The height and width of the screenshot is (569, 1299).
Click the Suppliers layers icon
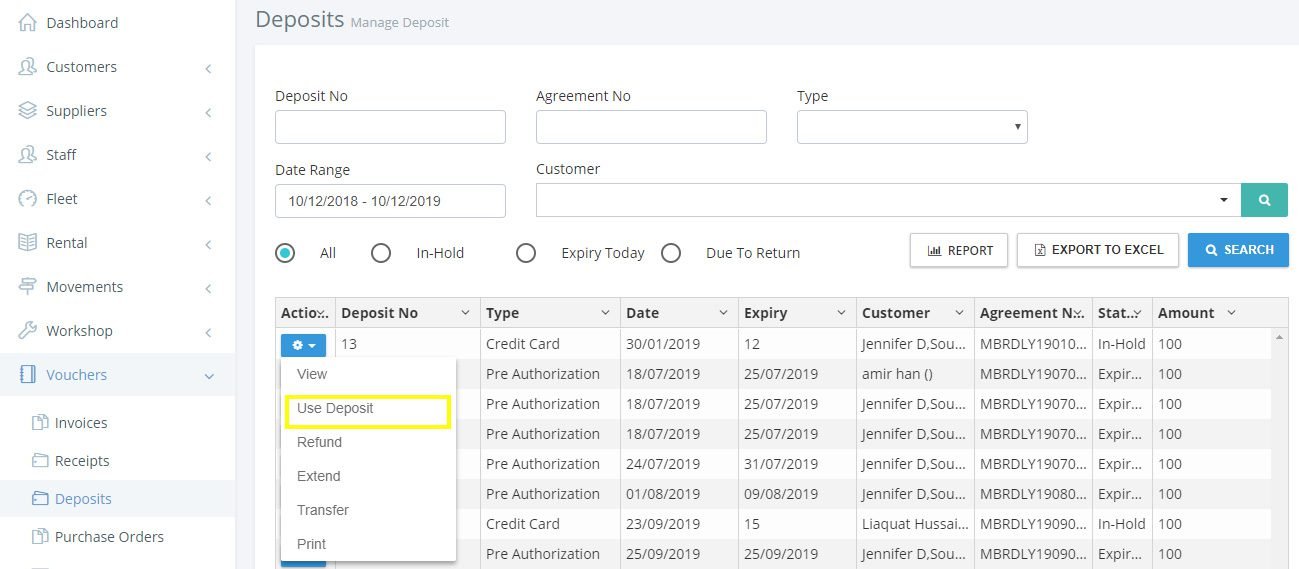(x=28, y=110)
